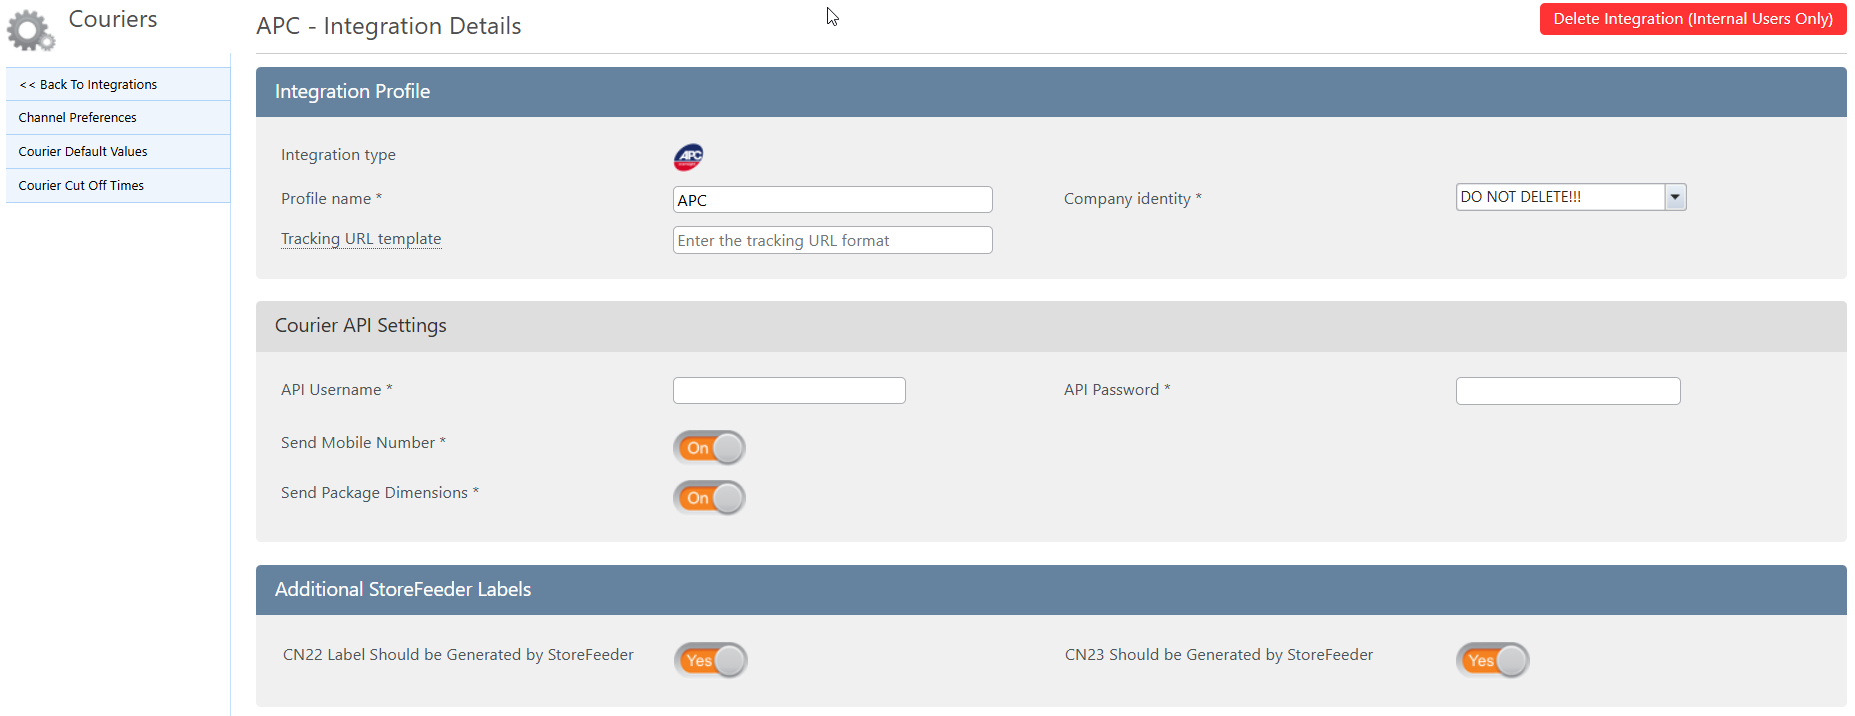
Task: Click the Couriers gear settings icon
Action: point(31,30)
